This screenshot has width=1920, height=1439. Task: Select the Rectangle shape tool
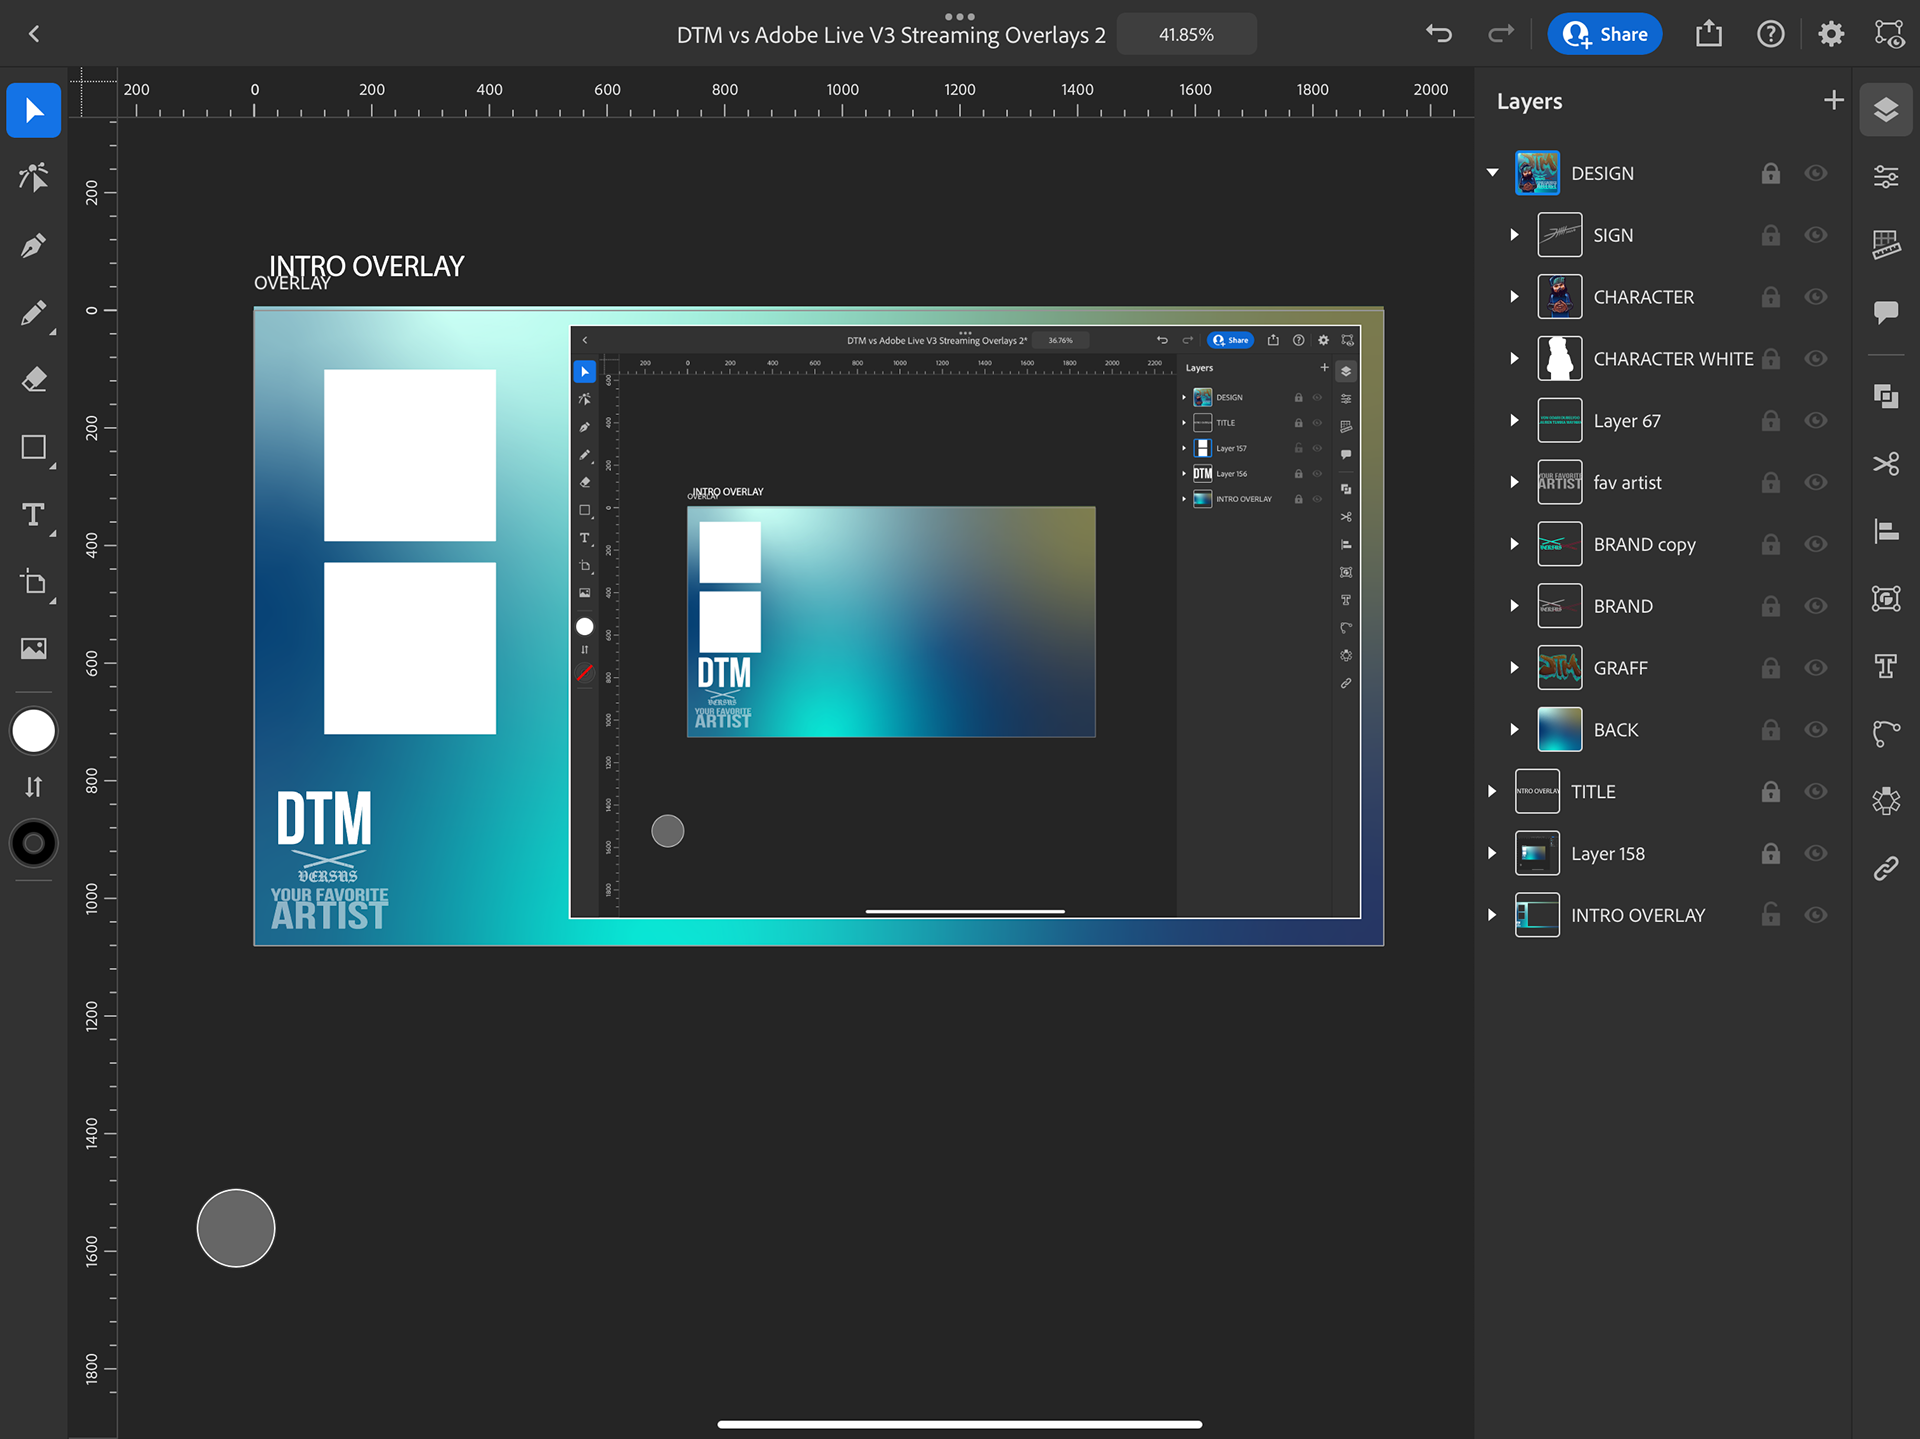tap(34, 447)
